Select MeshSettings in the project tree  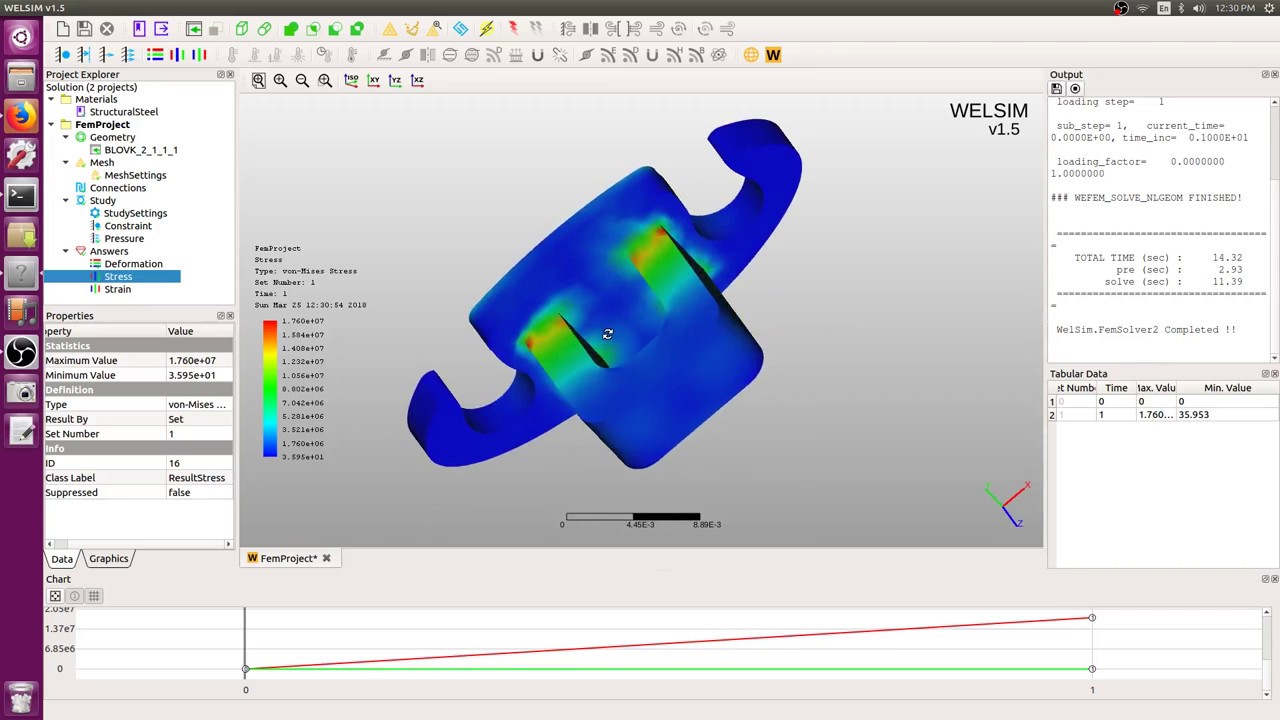click(135, 175)
